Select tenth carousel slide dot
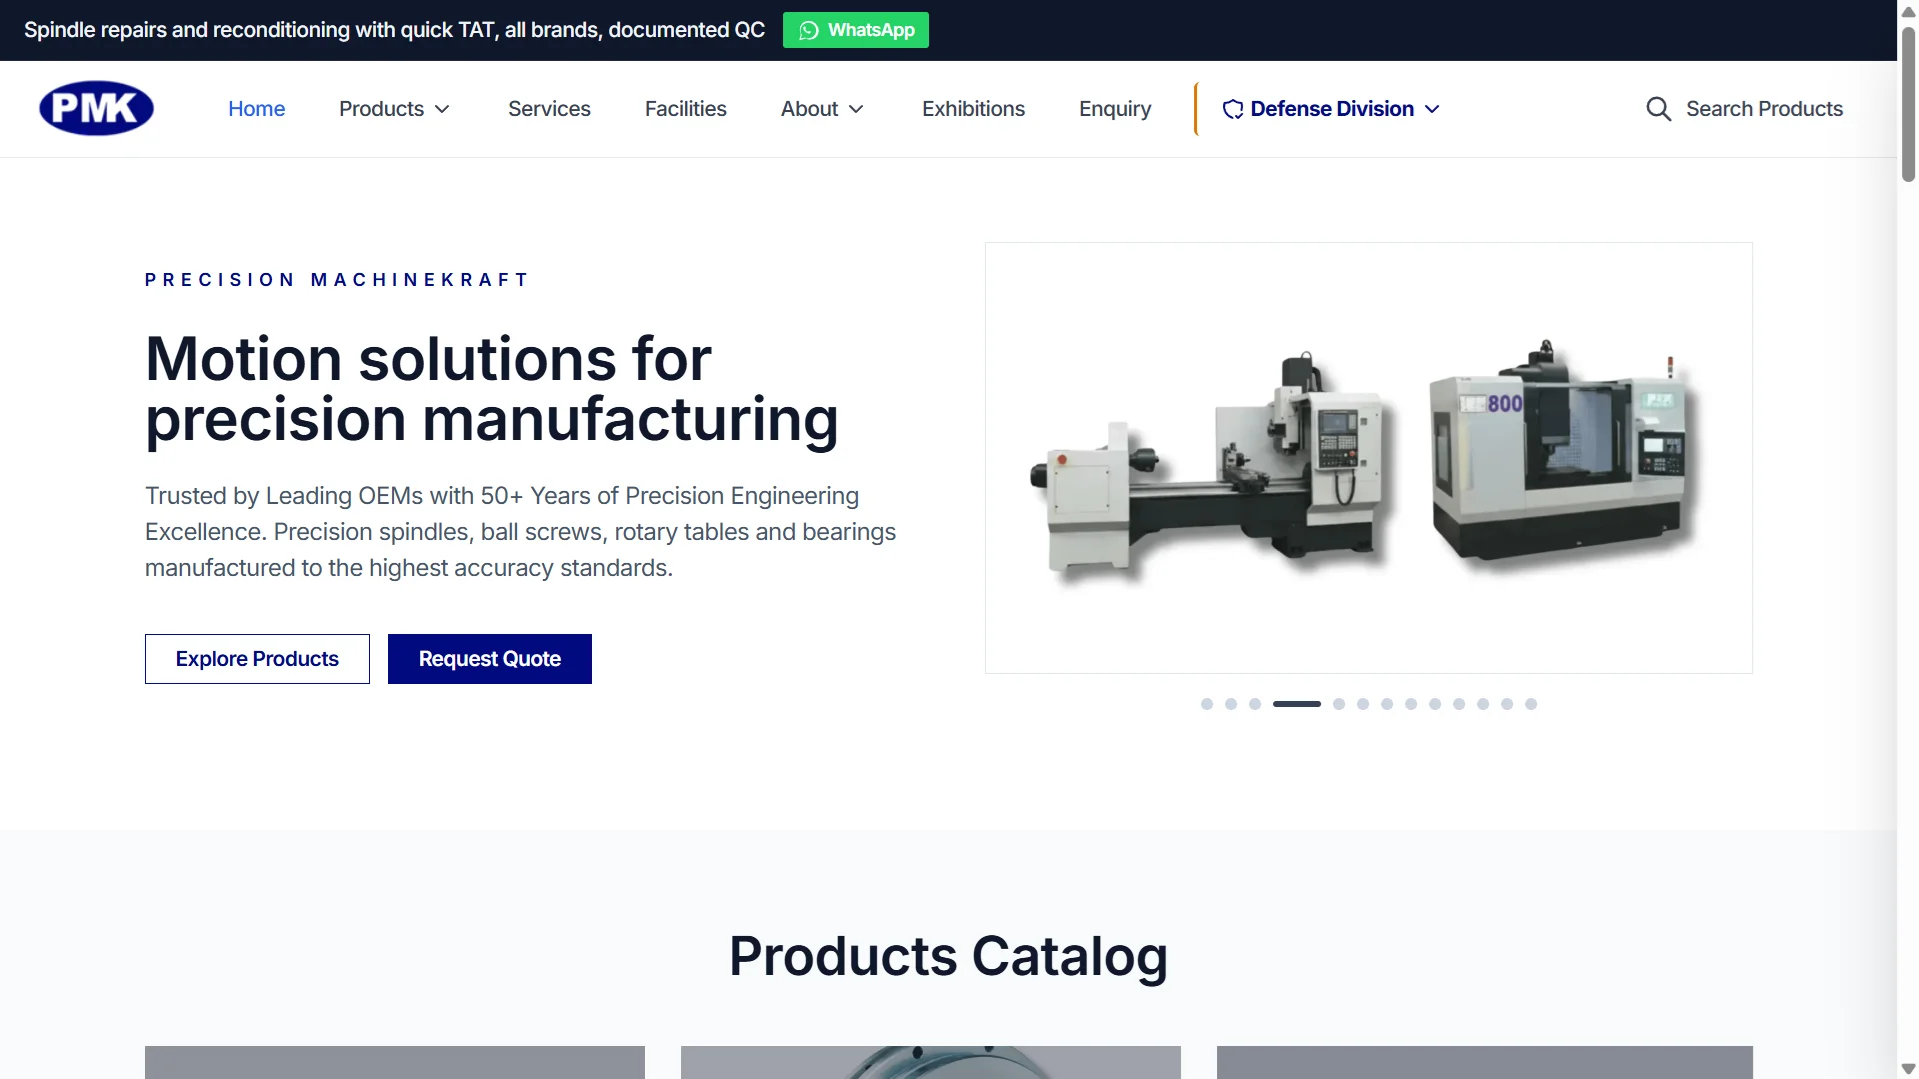This screenshot has height=1079, width=1919. (x=1459, y=704)
